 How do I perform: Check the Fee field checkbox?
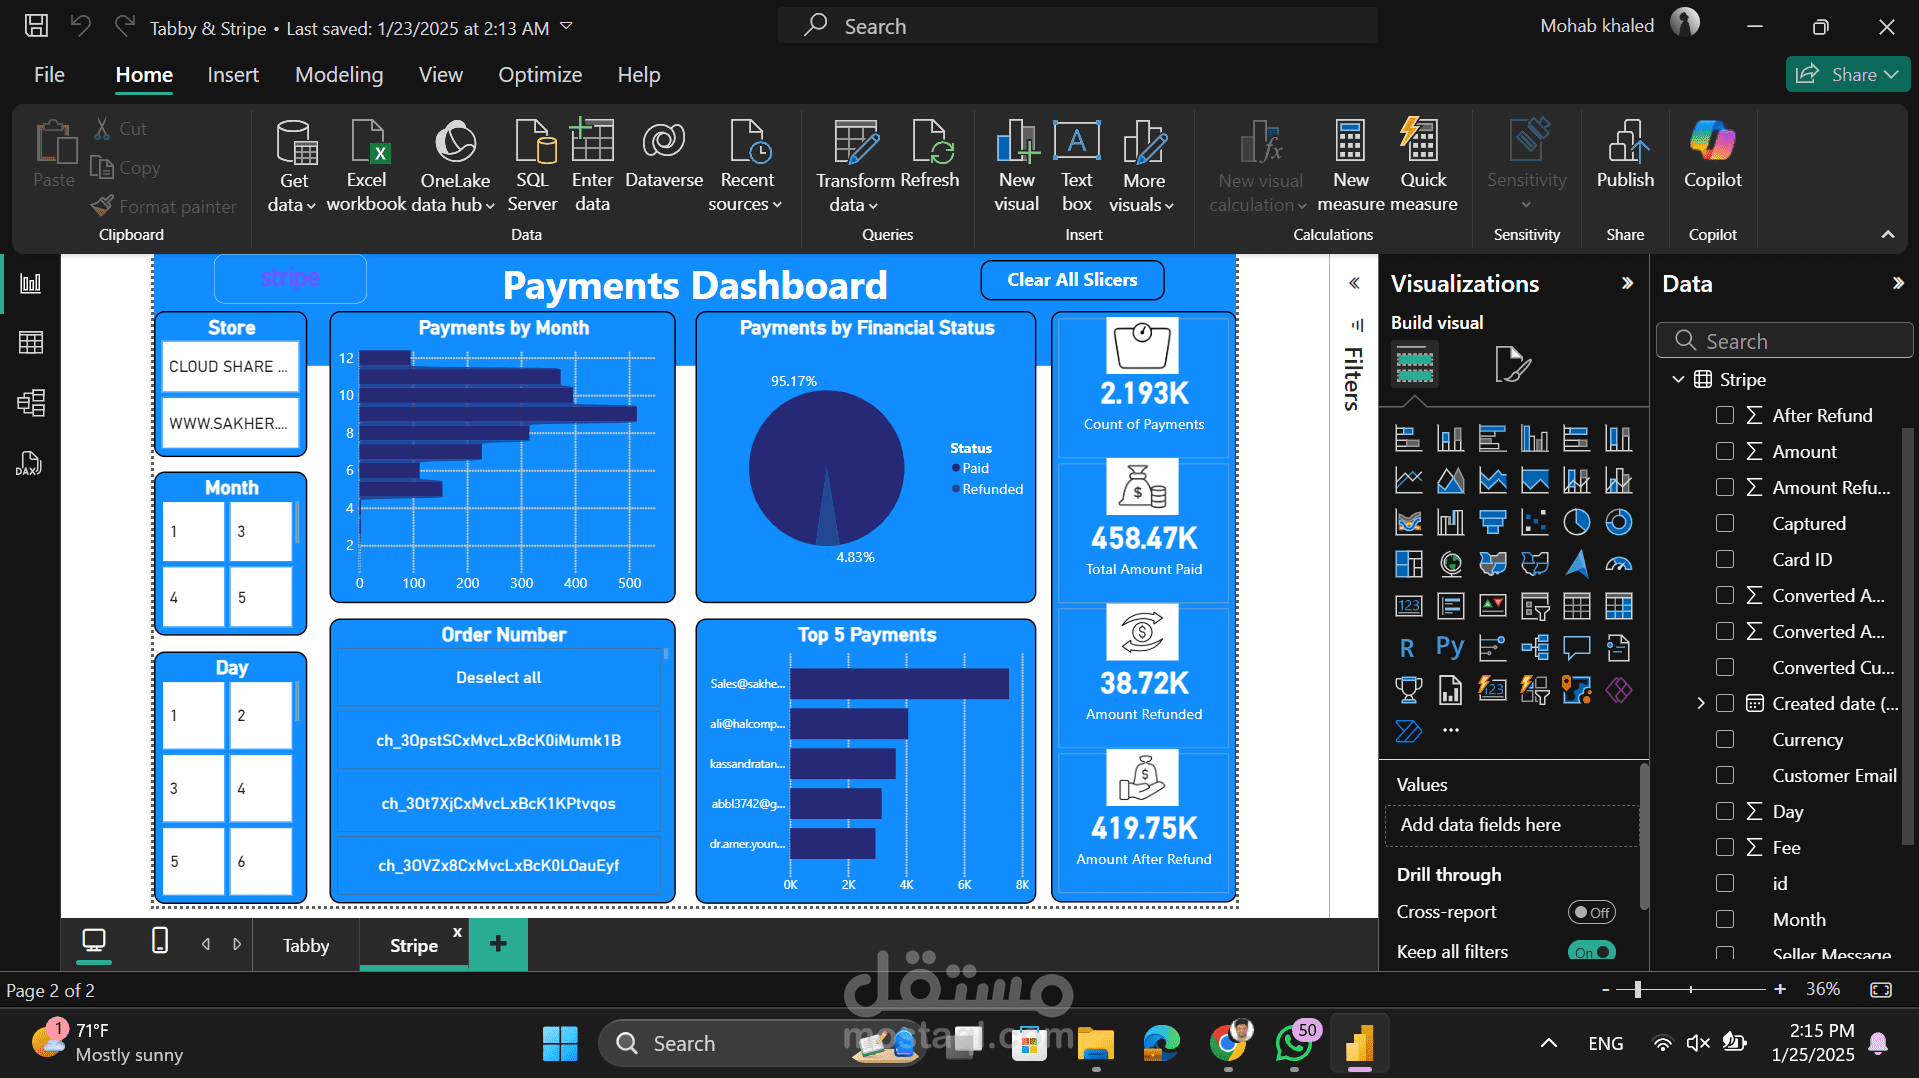pyautogui.click(x=1725, y=847)
